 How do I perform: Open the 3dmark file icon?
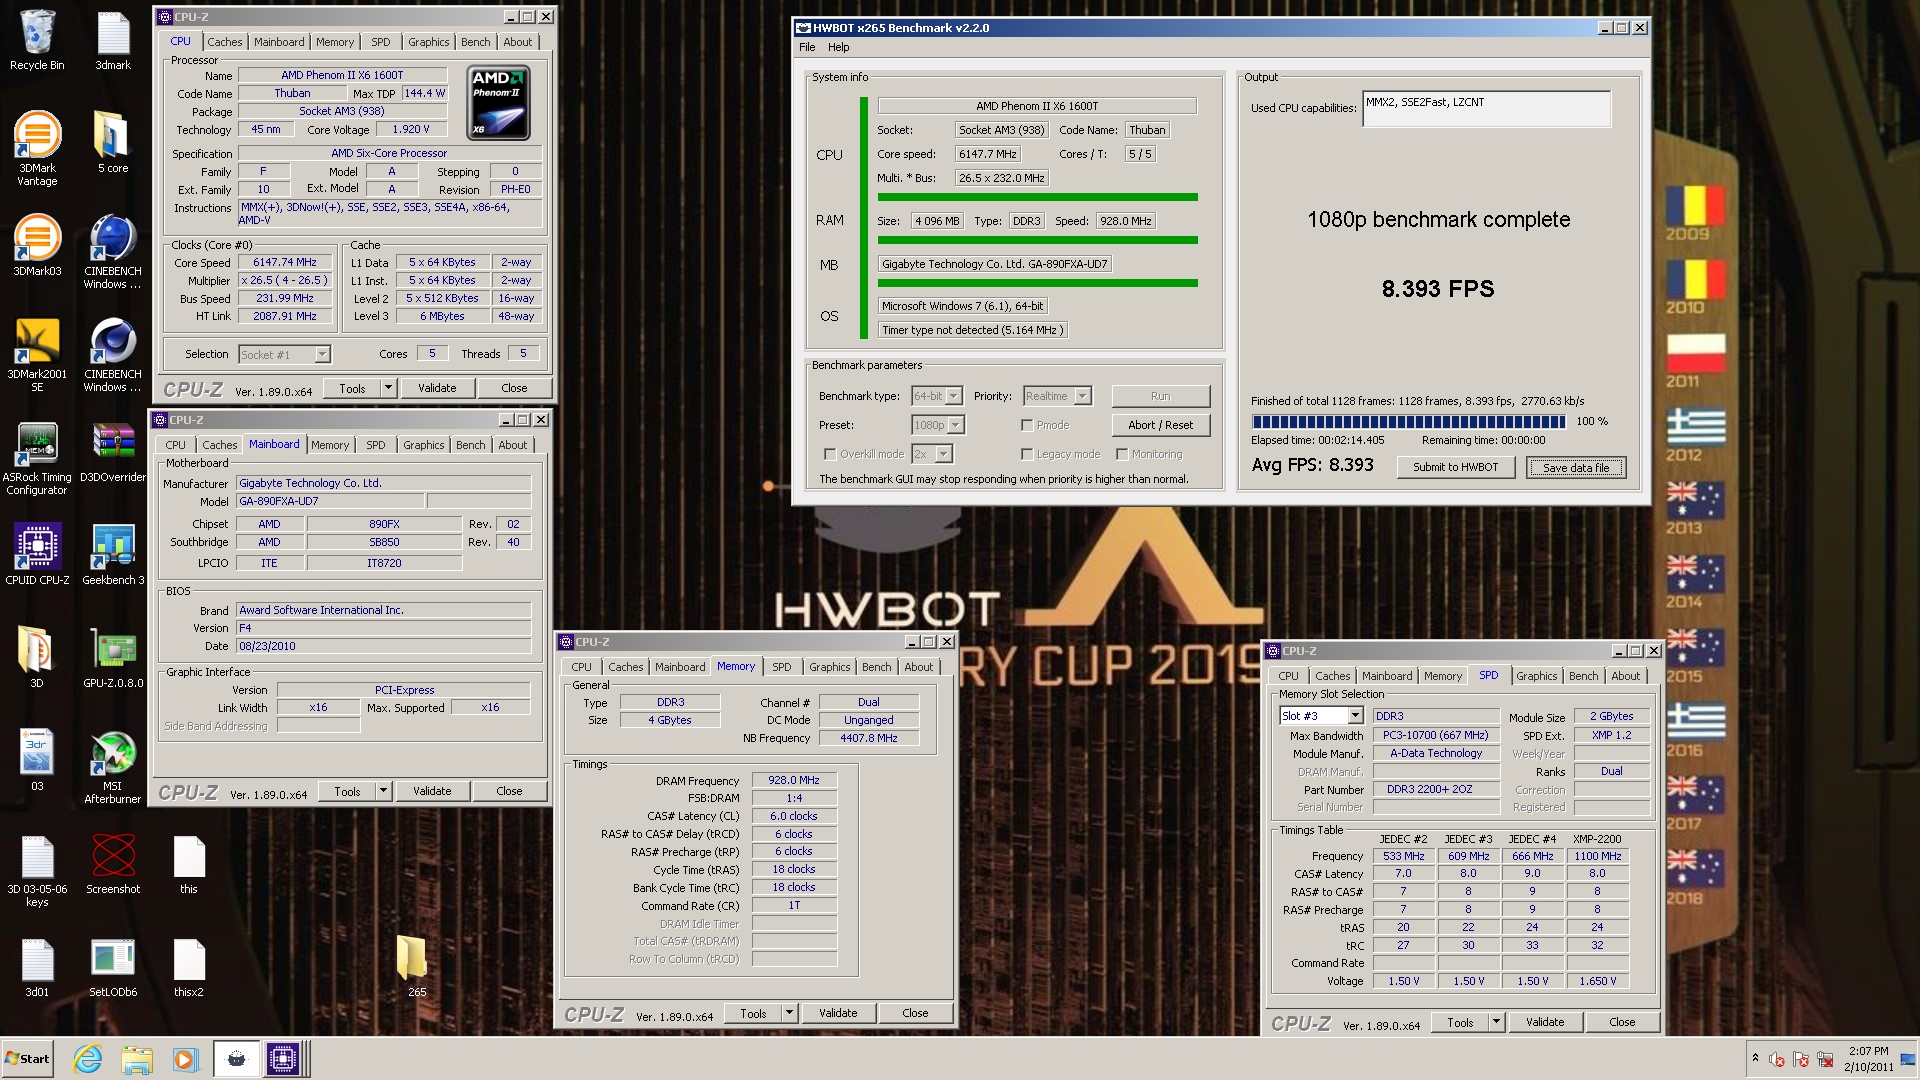click(x=113, y=40)
